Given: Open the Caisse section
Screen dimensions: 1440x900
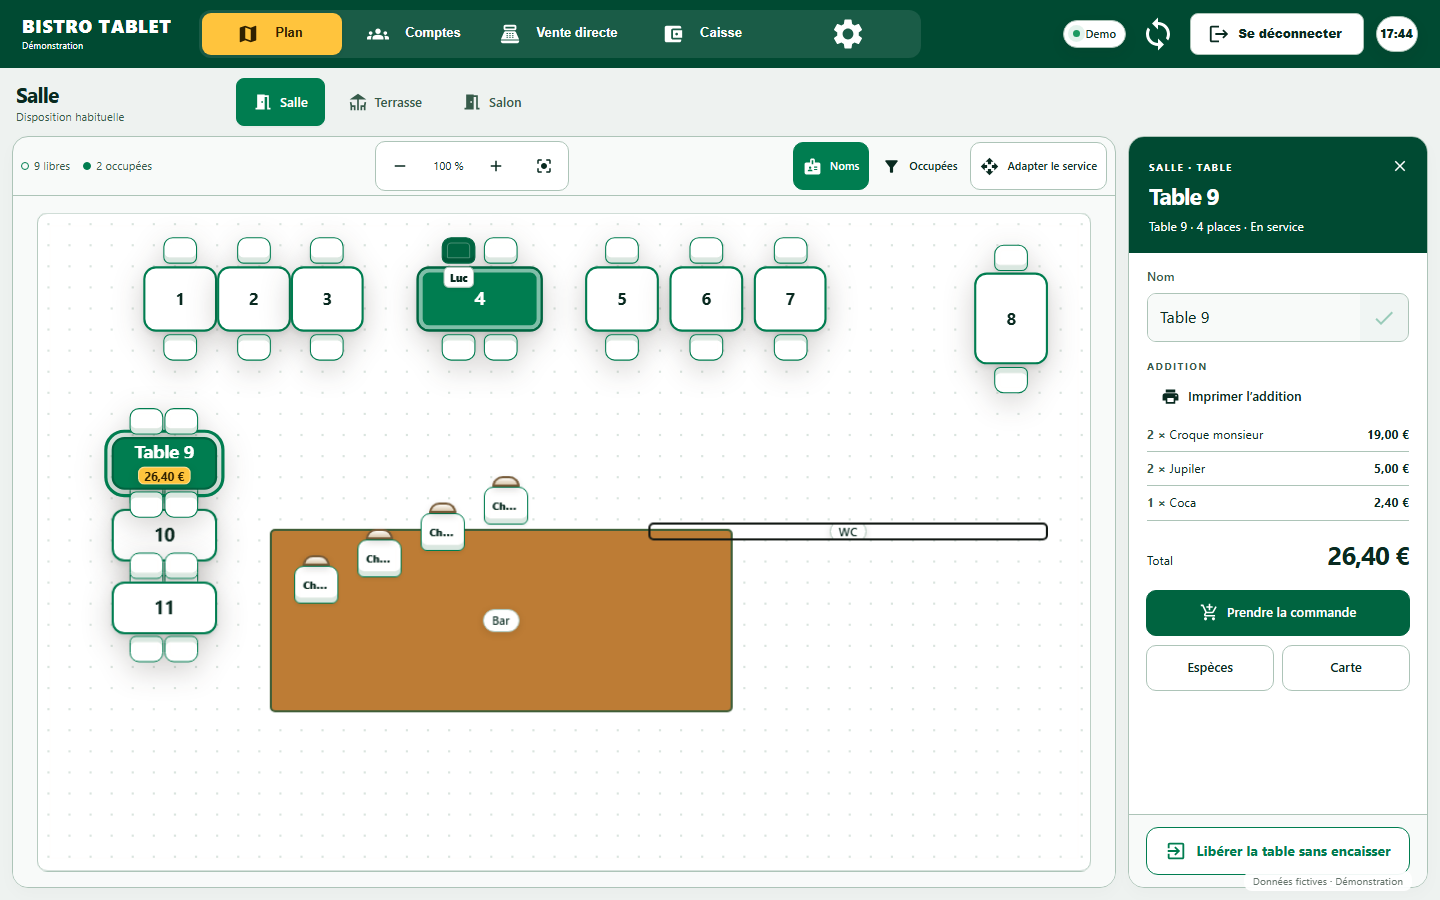Looking at the screenshot, I should [x=703, y=33].
